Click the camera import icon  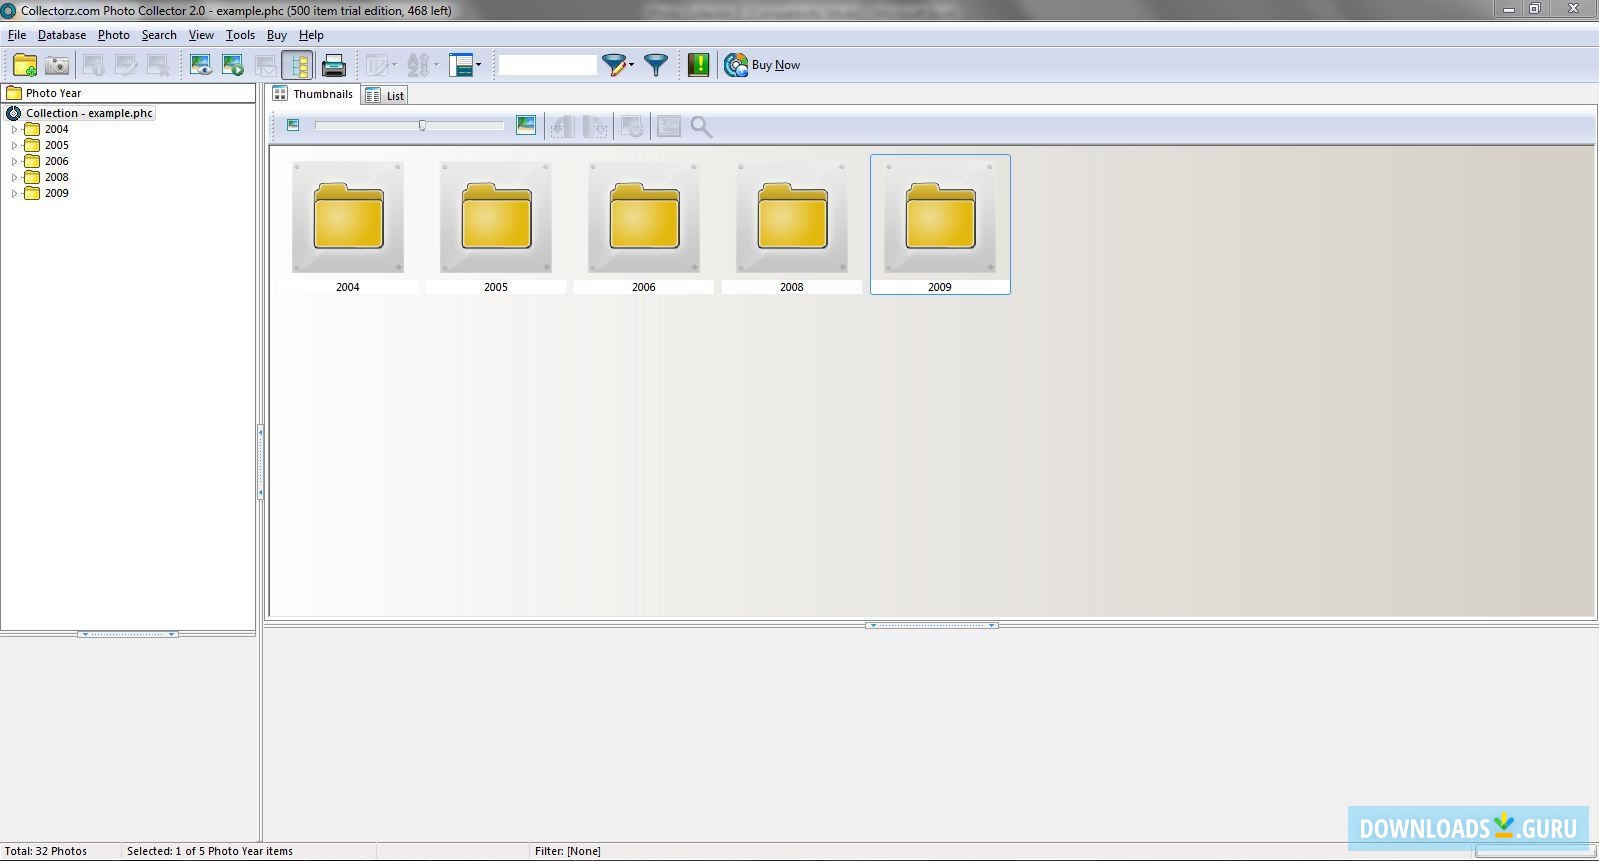point(57,66)
